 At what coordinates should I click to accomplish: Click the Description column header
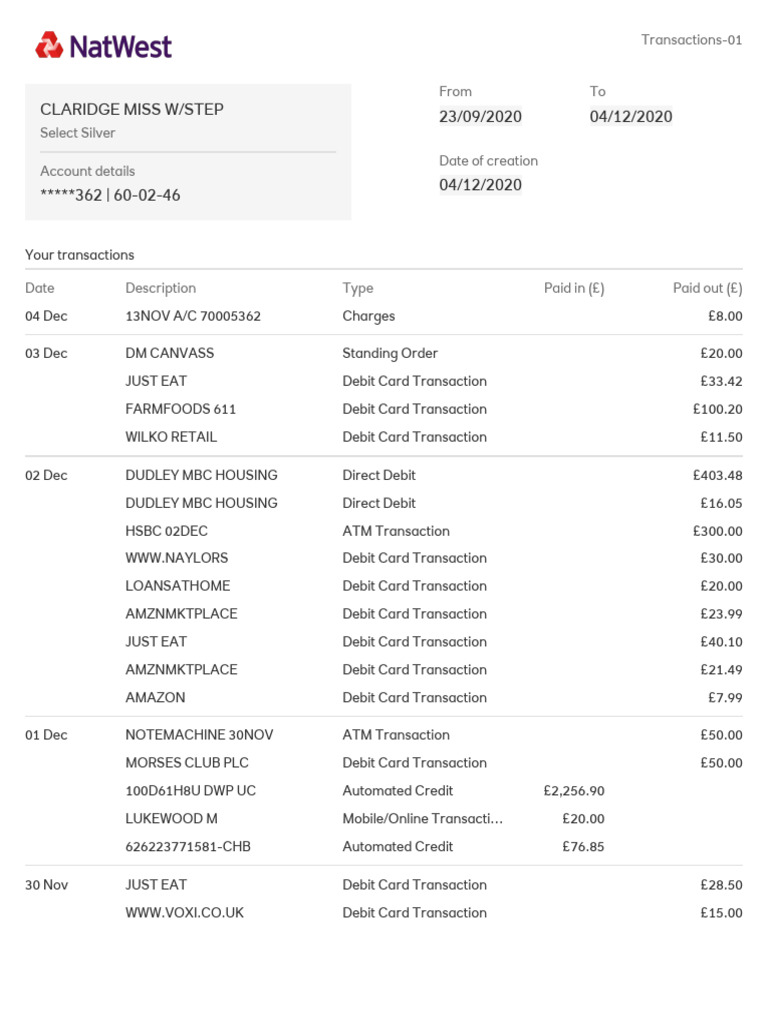click(x=161, y=288)
